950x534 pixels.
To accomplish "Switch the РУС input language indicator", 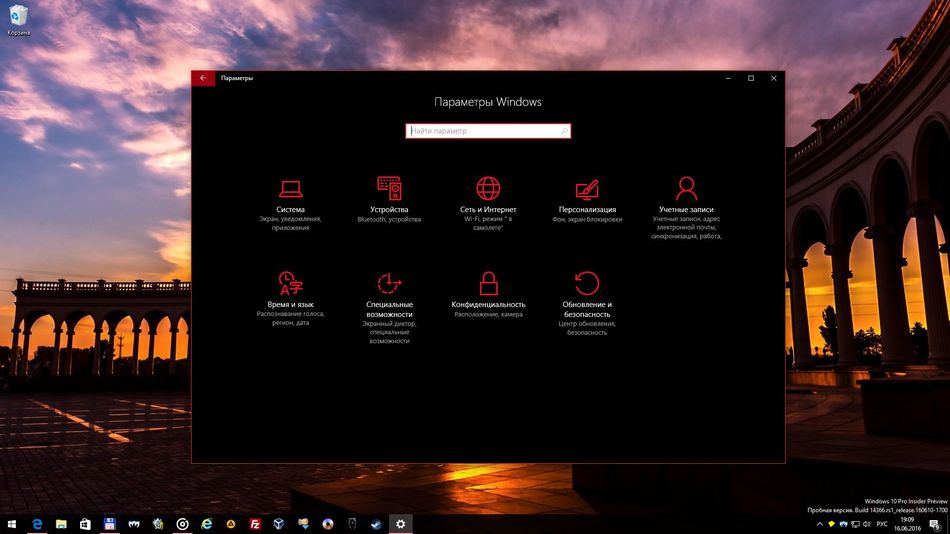I will (x=882, y=524).
